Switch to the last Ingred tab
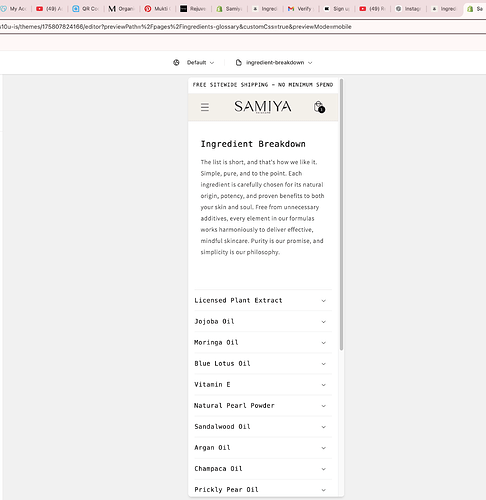486x500 pixels. 444,9
